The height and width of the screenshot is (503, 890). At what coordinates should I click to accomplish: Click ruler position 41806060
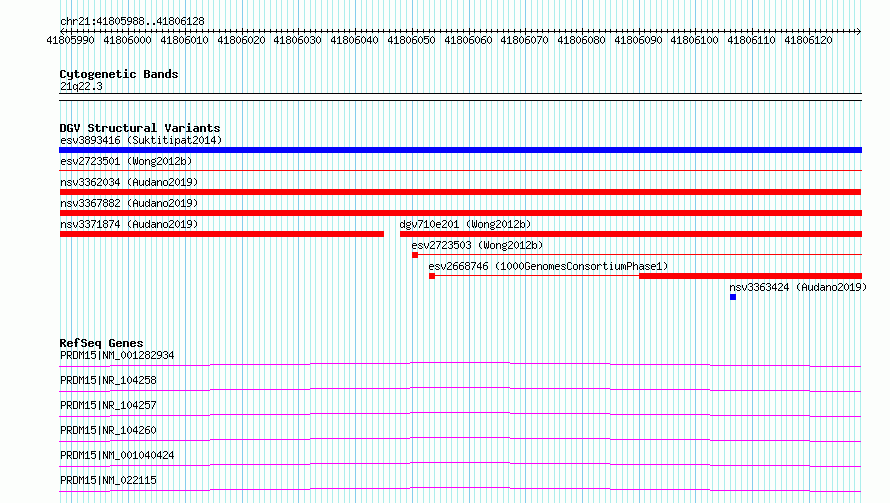tap(468, 40)
